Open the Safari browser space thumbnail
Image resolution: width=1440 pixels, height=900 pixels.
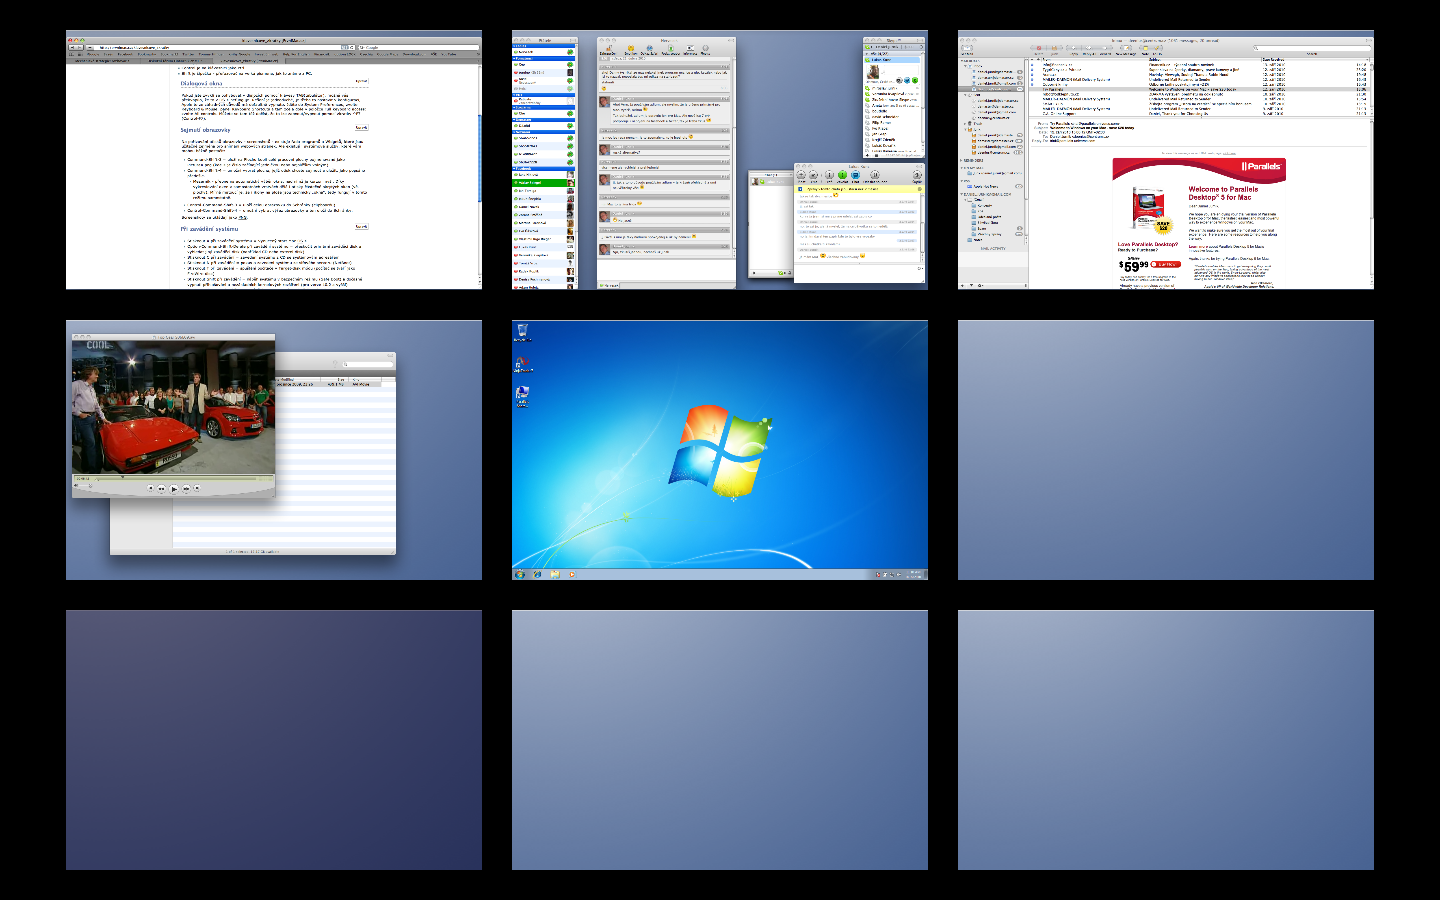click(x=273, y=160)
